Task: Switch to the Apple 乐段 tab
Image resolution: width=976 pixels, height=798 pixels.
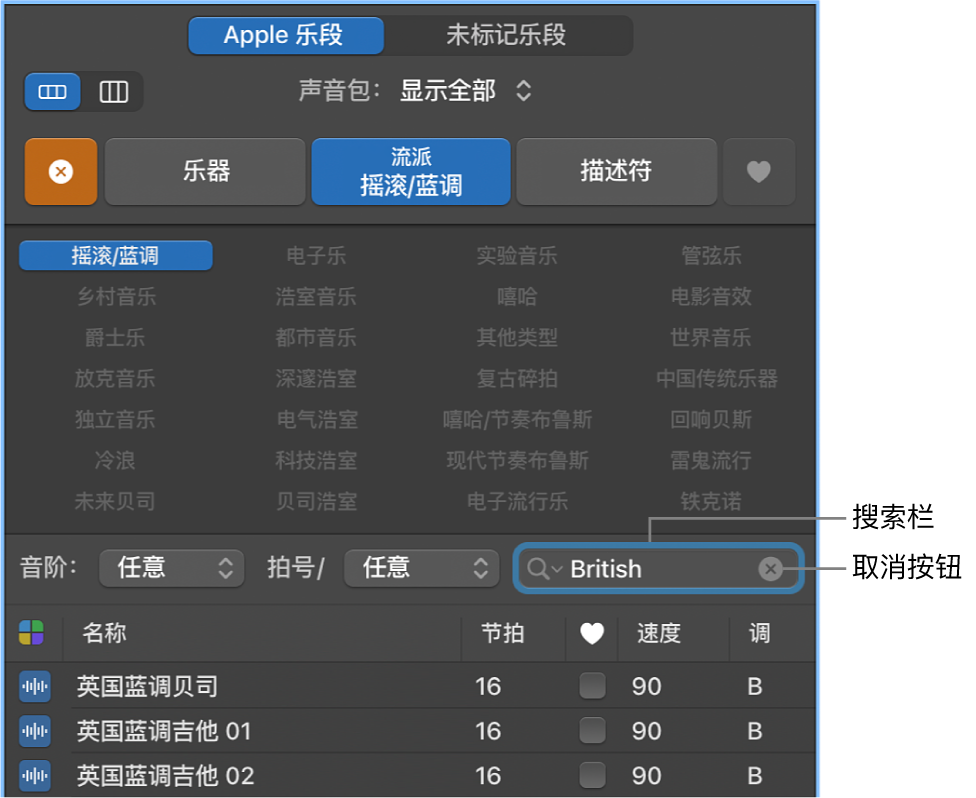Action: point(285,35)
